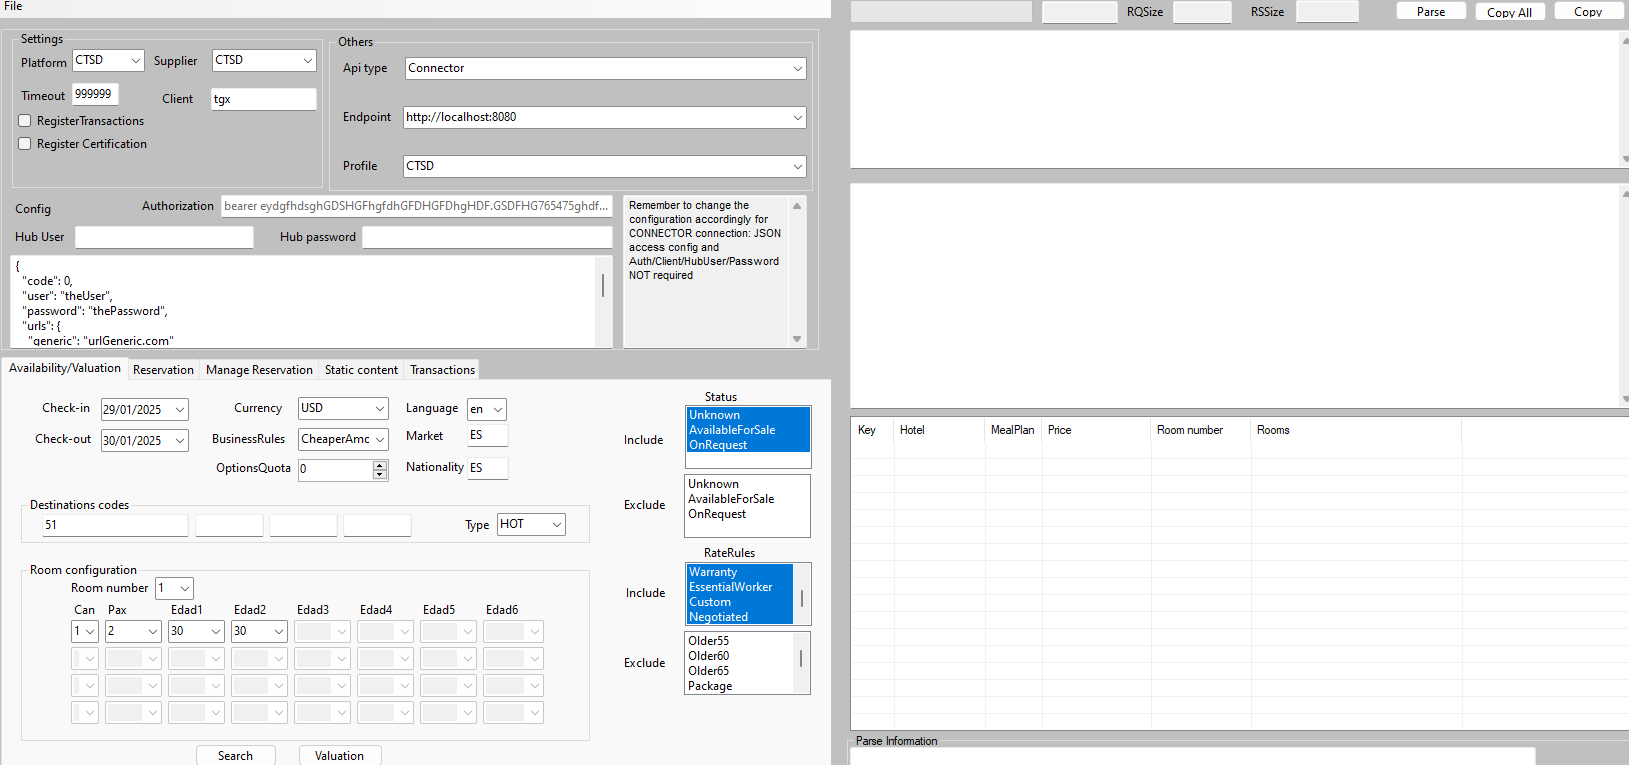Select AvailableForSale in Status Exclude list
Viewport: 1629px width, 765px height.
[747, 499]
